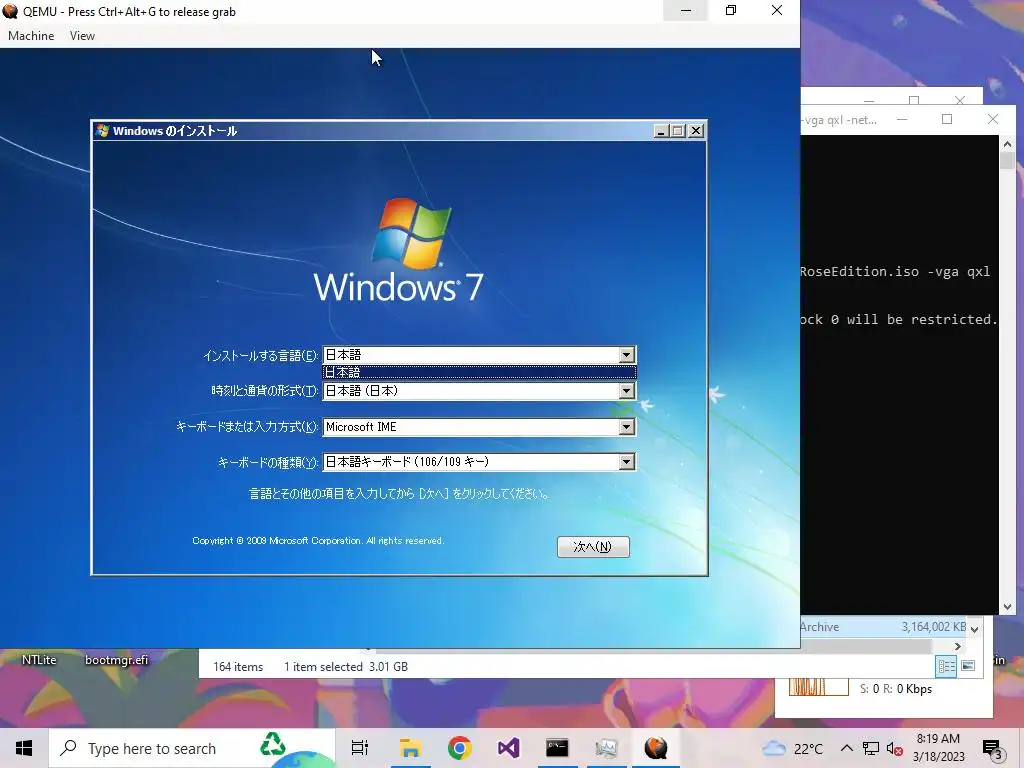Click the 22°C temperature reading
The image size is (1024, 768).
[808, 749]
